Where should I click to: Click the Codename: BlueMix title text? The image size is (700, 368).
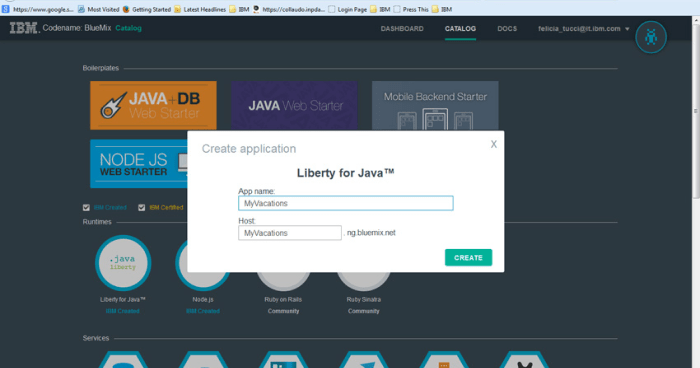tap(77, 28)
